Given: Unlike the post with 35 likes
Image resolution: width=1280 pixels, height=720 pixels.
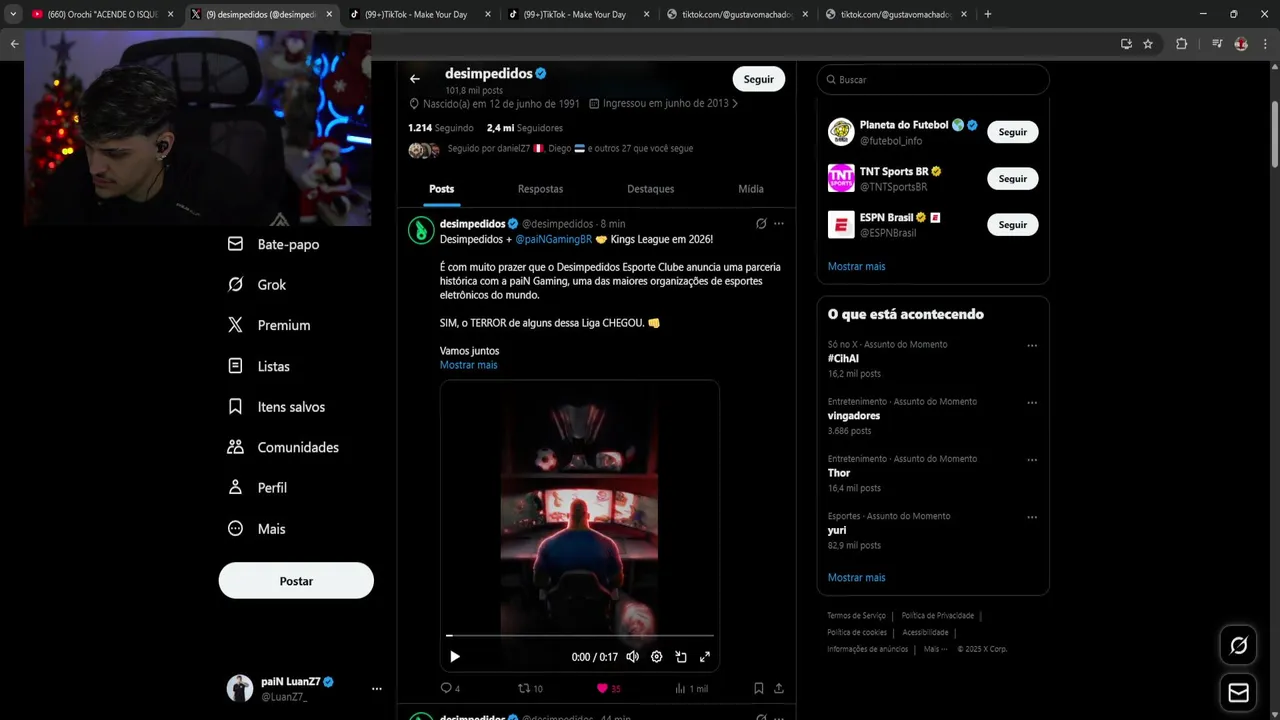Looking at the screenshot, I should click(608, 688).
